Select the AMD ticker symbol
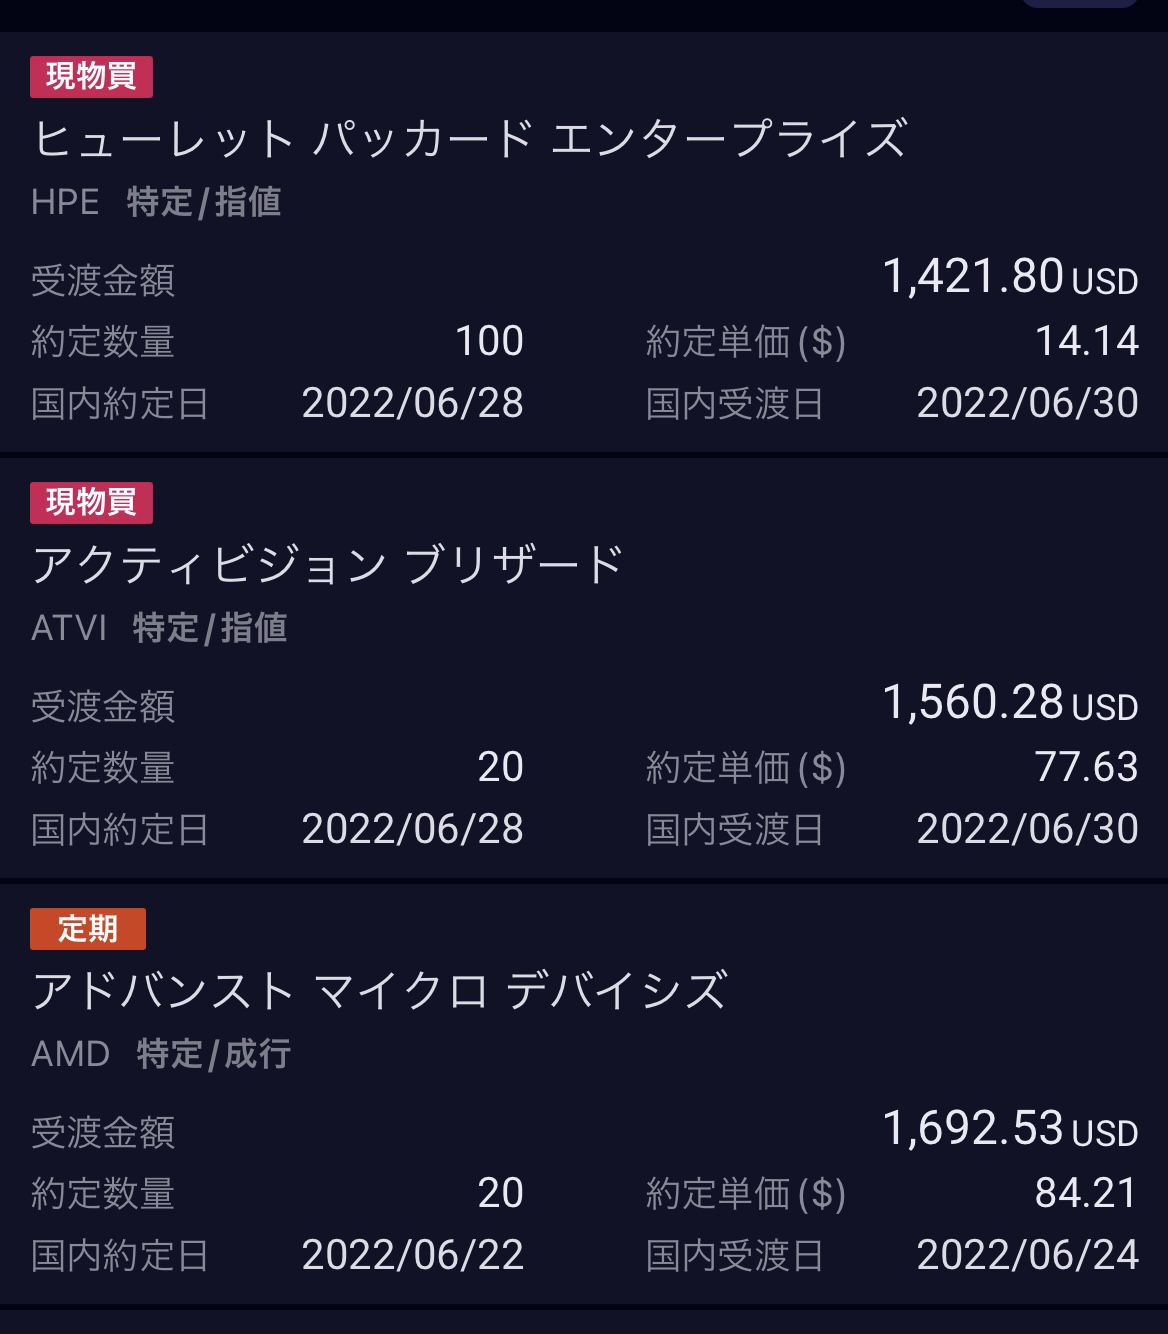The image size is (1168, 1334). [70, 1054]
